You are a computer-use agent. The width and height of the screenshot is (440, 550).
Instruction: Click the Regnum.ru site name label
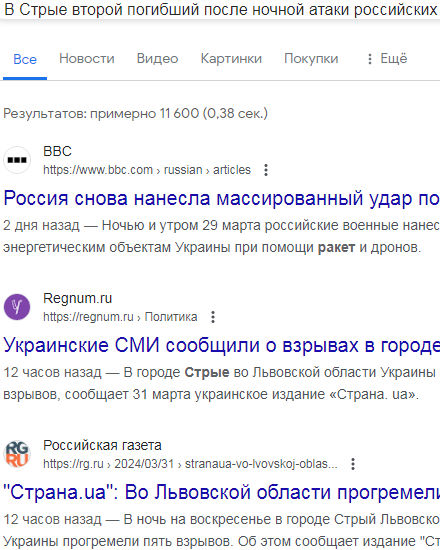pyautogui.click(x=78, y=299)
